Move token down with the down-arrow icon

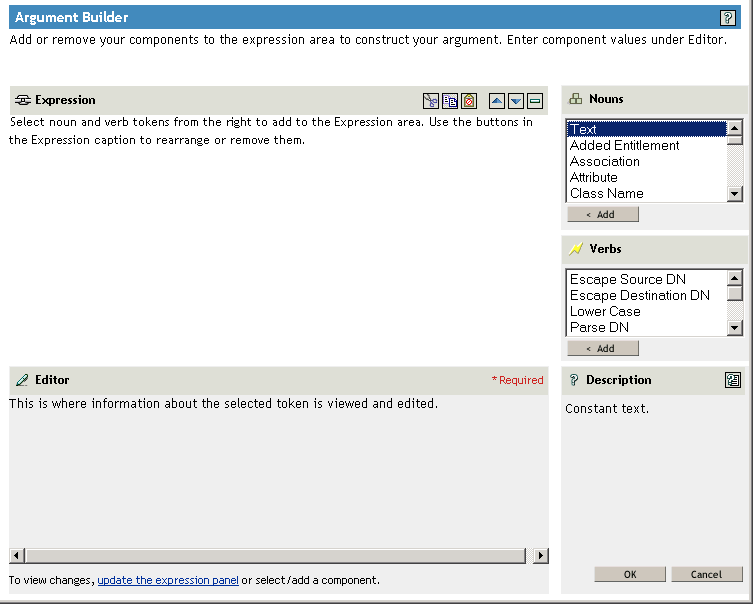pyautogui.click(x=516, y=101)
